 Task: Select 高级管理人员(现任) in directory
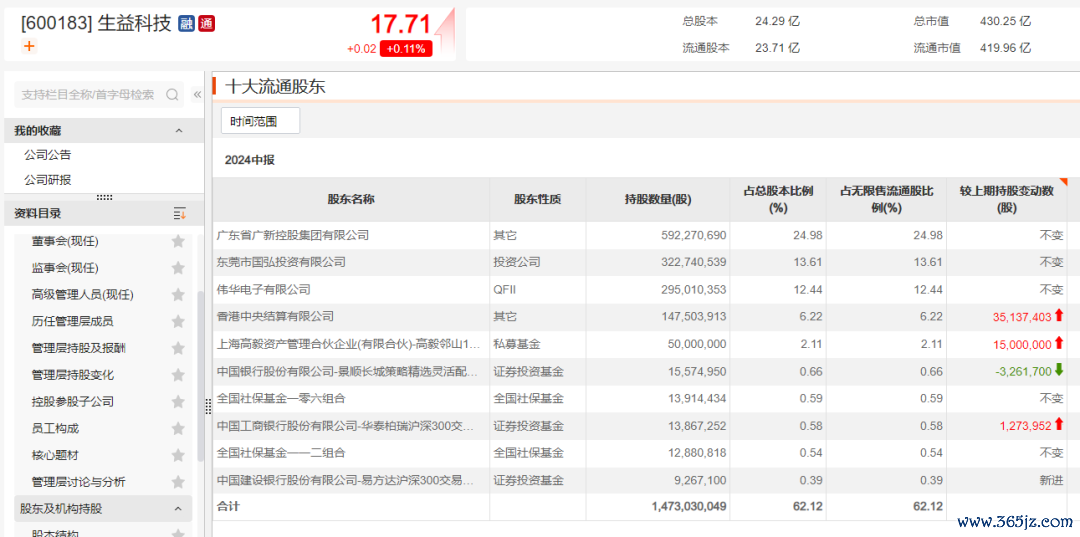(x=83, y=295)
